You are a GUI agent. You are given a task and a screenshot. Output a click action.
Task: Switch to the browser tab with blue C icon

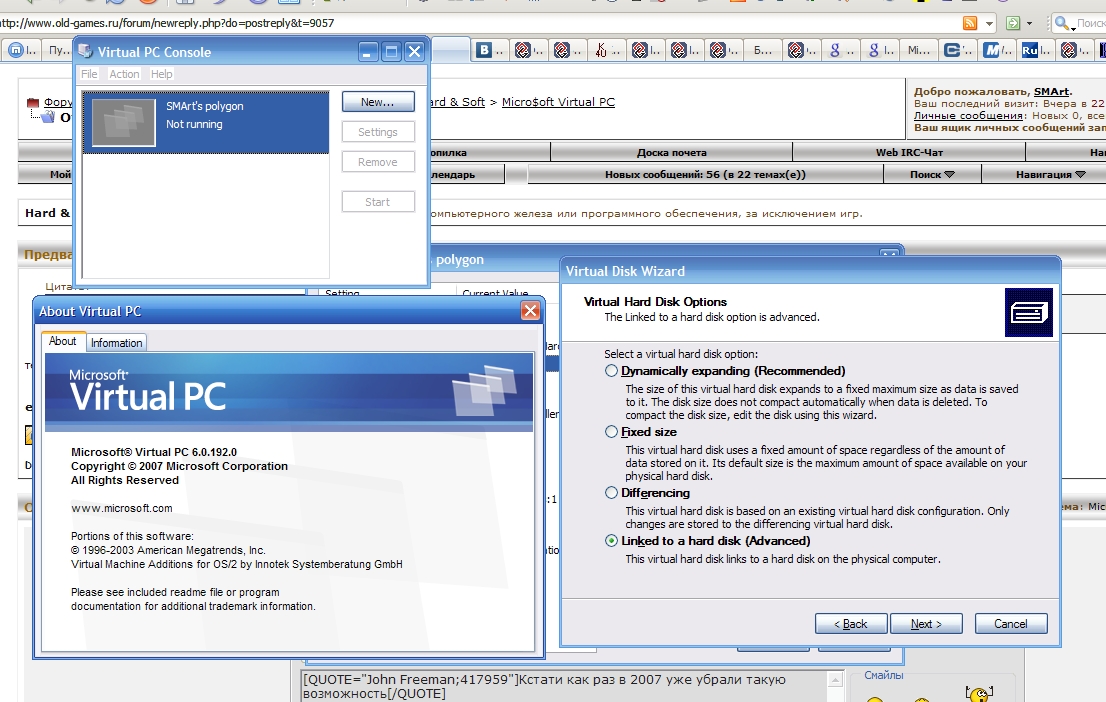coord(958,50)
